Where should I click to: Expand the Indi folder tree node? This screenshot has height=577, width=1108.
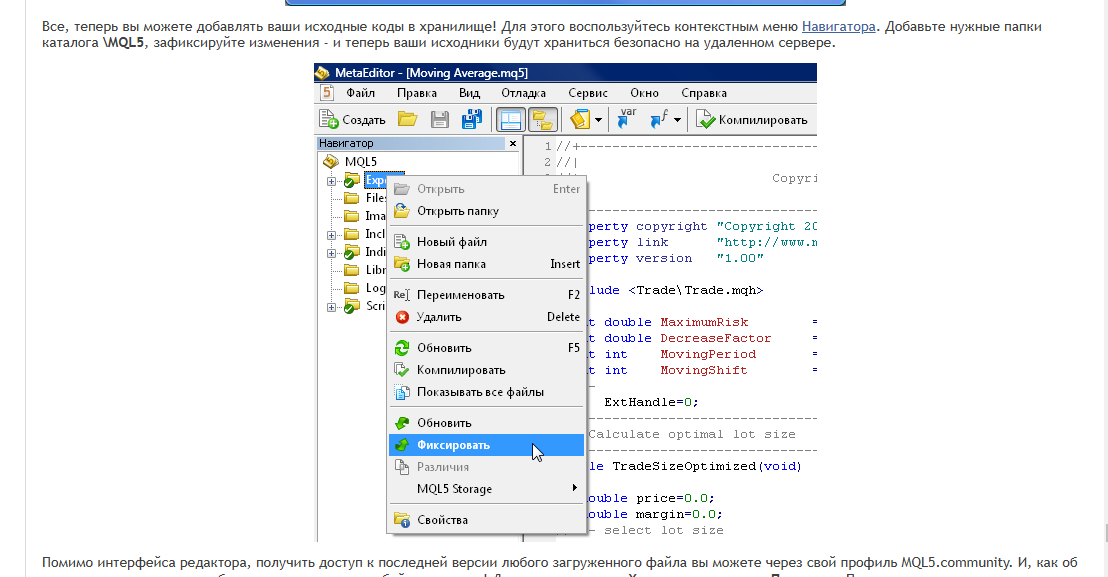[x=331, y=253]
